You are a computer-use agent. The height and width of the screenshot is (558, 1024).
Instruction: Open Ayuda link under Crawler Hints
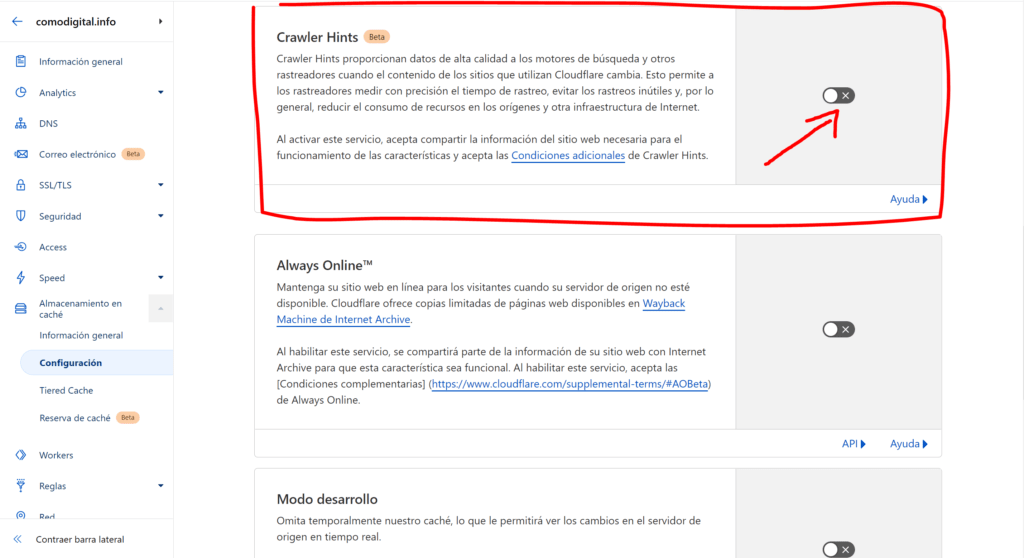click(x=908, y=199)
